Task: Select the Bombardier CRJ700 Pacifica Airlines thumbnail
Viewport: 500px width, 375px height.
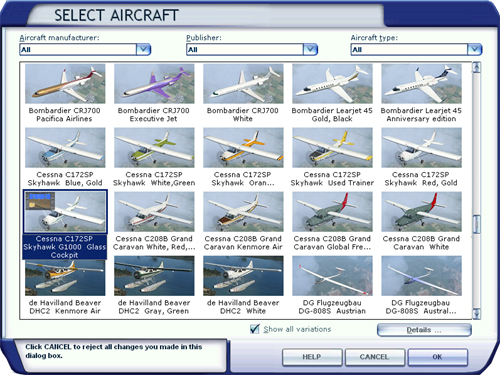Action: pyautogui.click(x=65, y=84)
